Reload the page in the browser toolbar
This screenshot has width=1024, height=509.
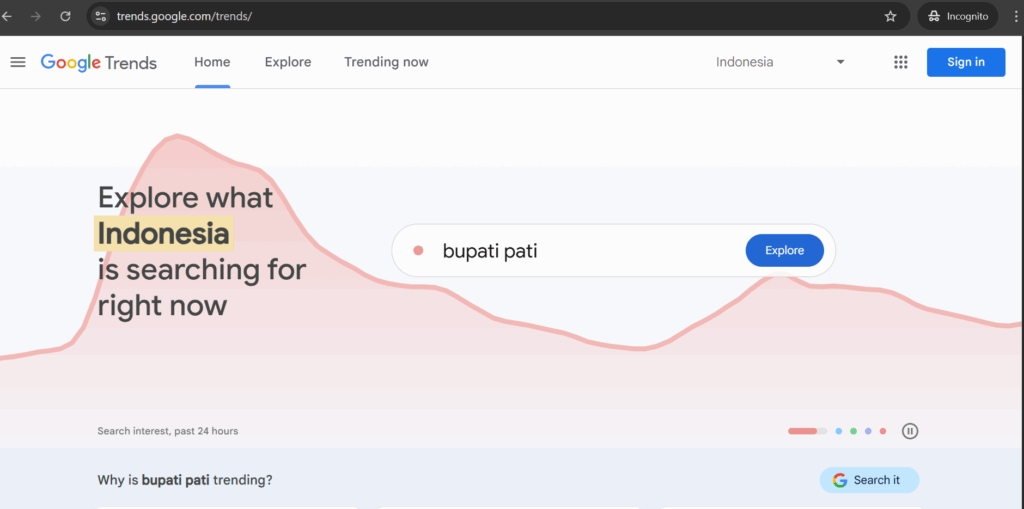(65, 16)
